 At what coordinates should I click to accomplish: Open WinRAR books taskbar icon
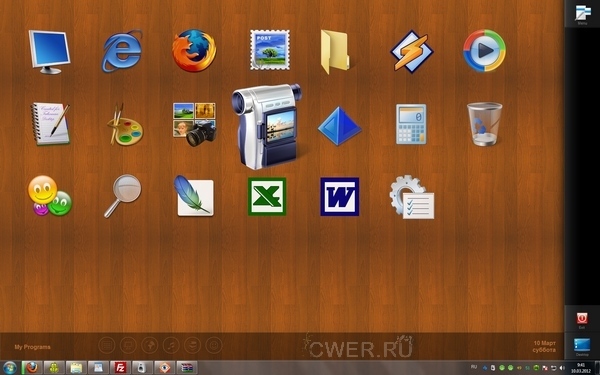[x=187, y=368]
